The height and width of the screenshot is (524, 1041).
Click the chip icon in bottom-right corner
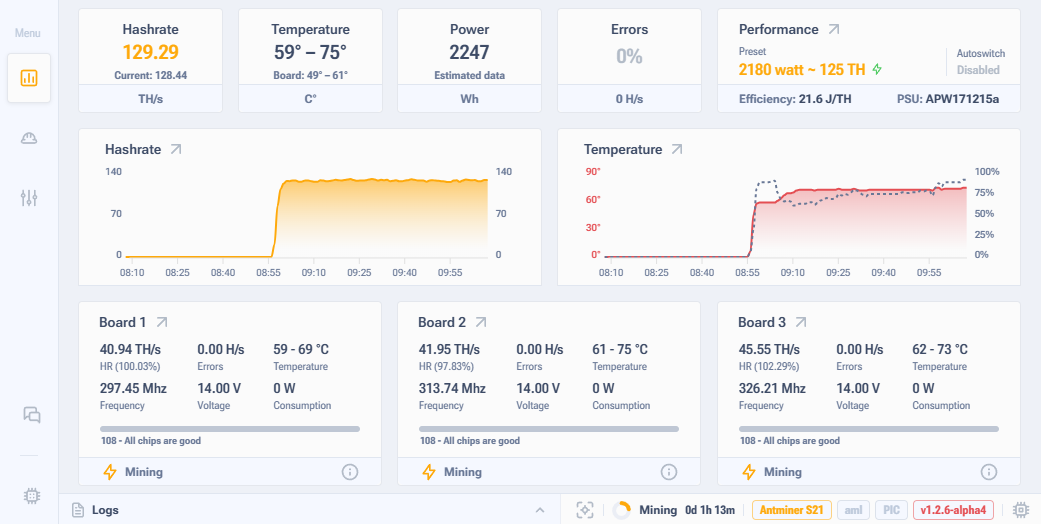point(1021,510)
